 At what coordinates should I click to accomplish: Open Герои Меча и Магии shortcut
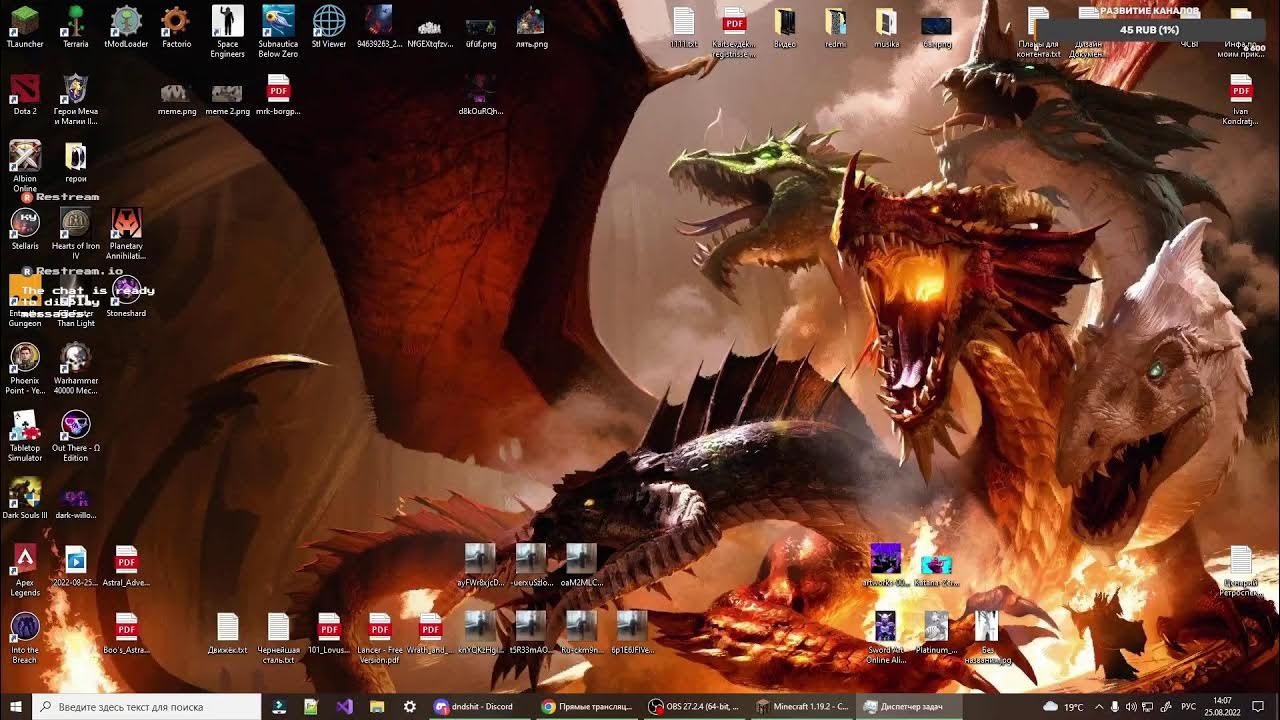[x=76, y=100]
